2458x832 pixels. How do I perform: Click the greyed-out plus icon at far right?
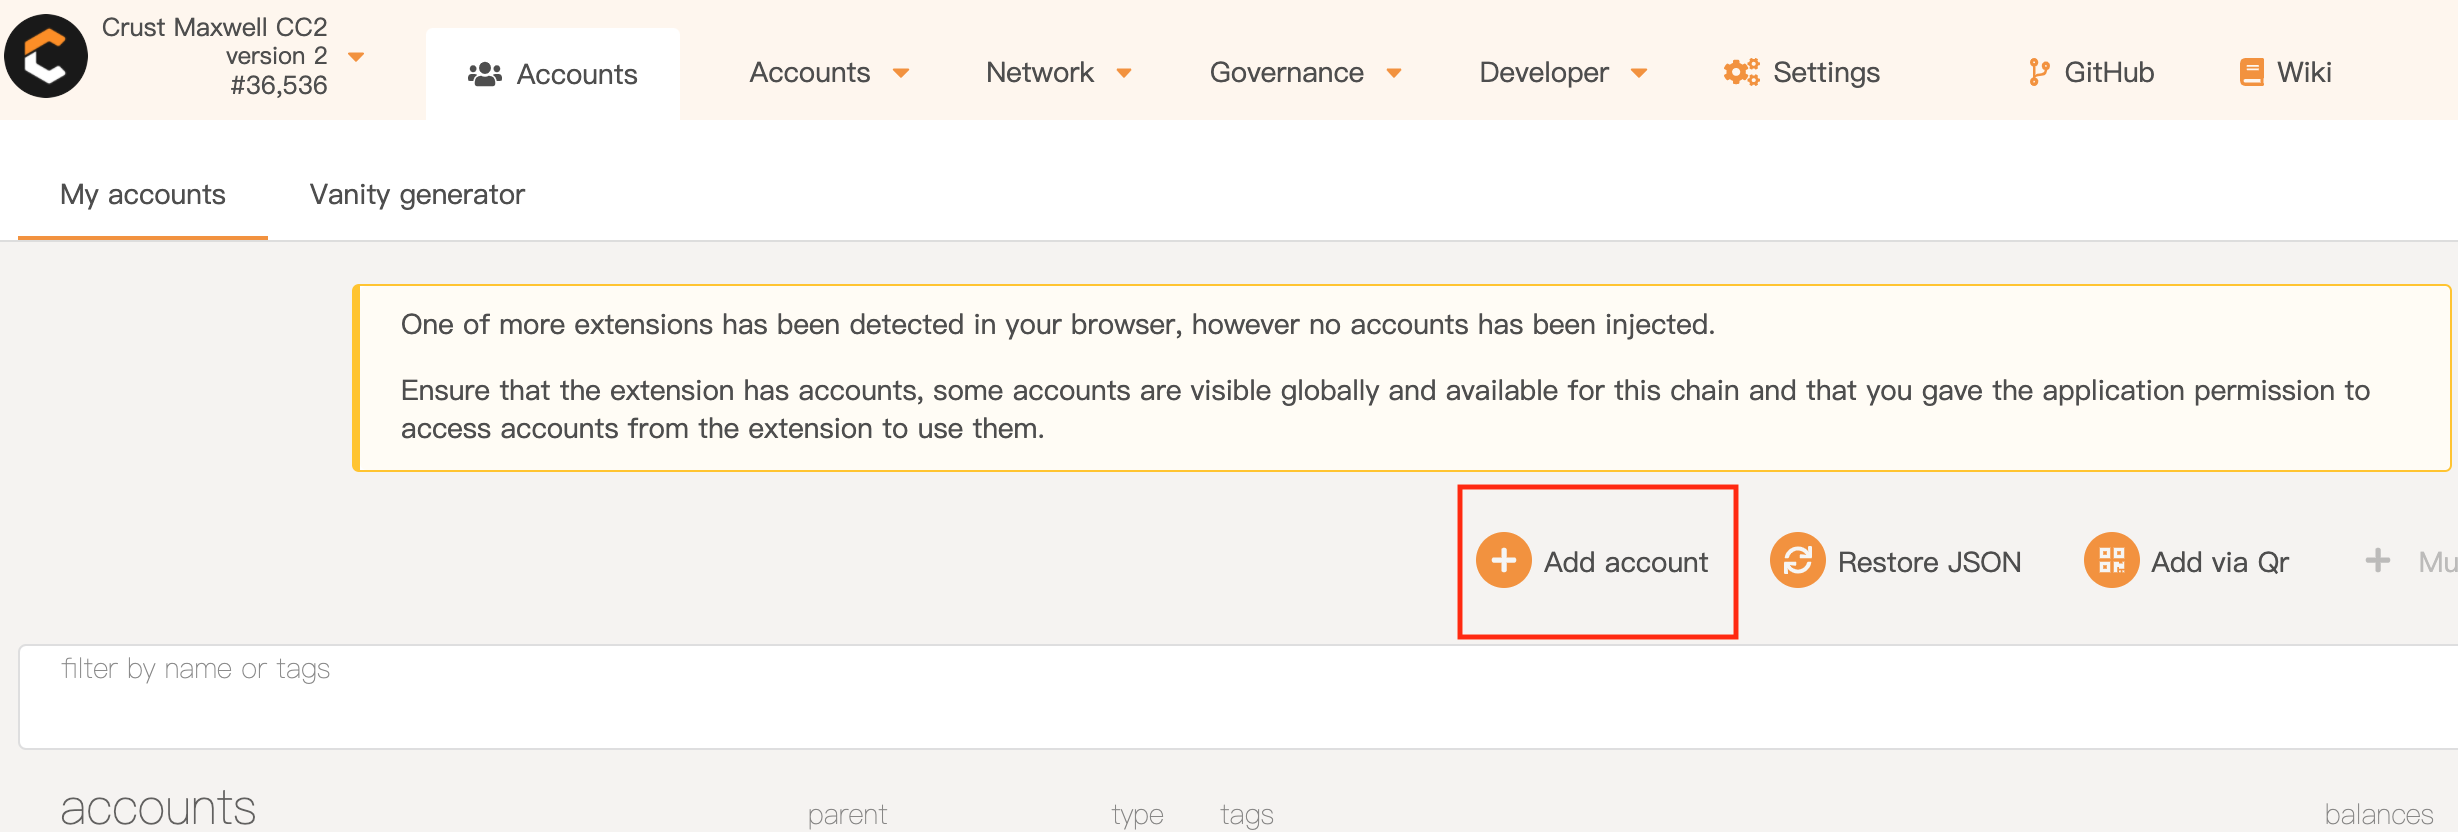(2378, 560)
